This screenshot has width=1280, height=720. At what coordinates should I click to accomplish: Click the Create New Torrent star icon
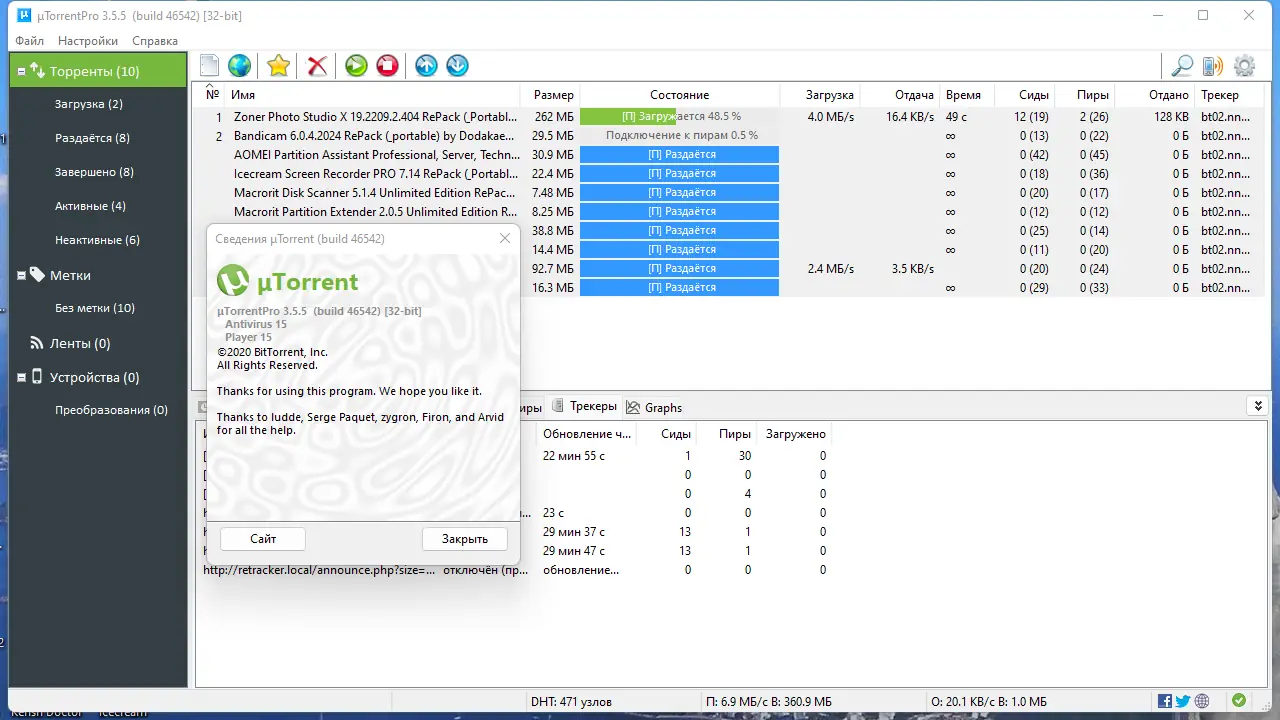pyautogui.click(x=278, y=66)
